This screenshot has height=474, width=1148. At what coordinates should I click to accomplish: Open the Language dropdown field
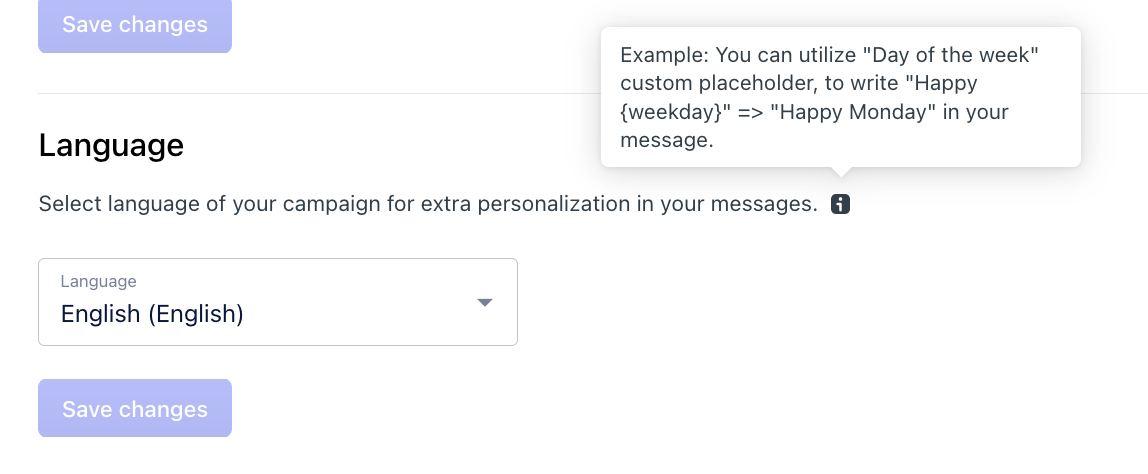(x=278, y=302)
